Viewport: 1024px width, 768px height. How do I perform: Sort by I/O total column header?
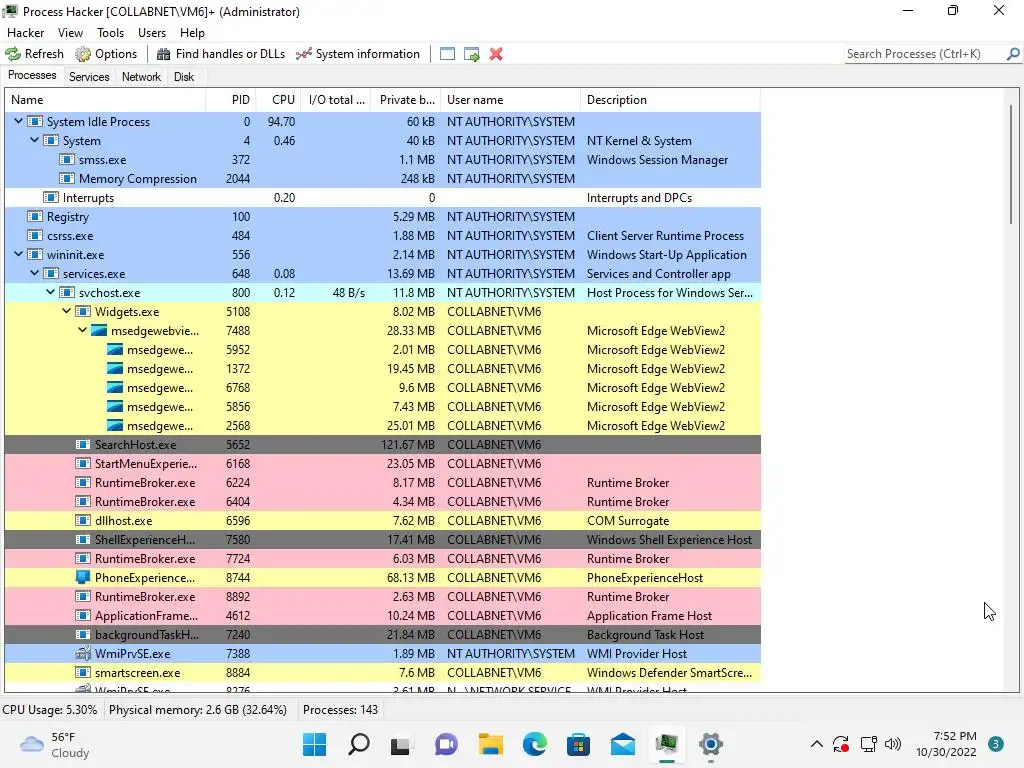click(x=336, y=100)
